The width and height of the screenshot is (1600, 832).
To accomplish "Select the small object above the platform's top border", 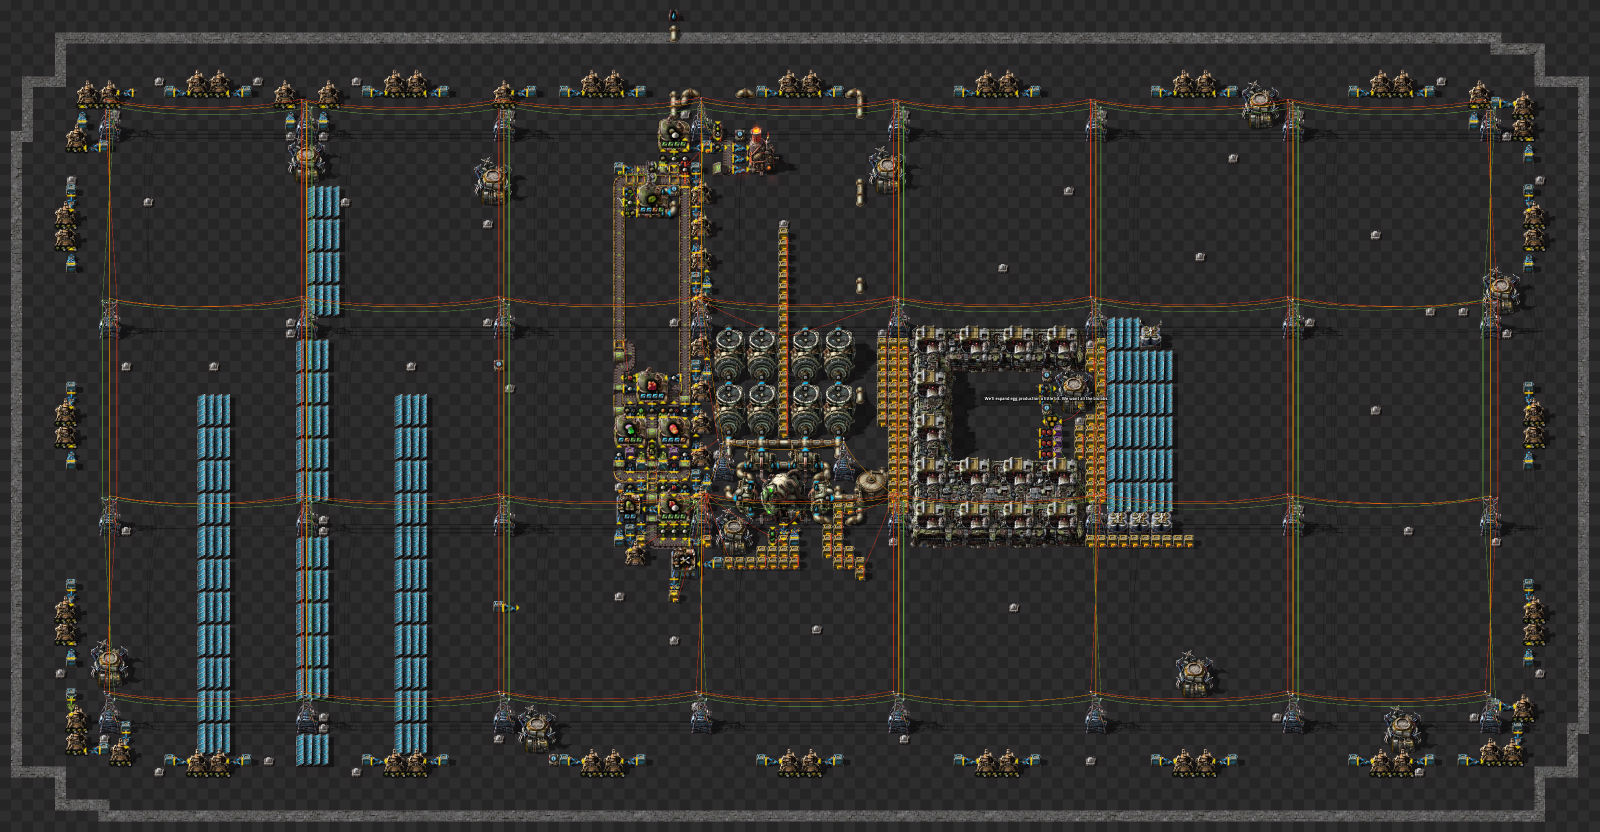I will pyautogui.click(x=673, y=17).
